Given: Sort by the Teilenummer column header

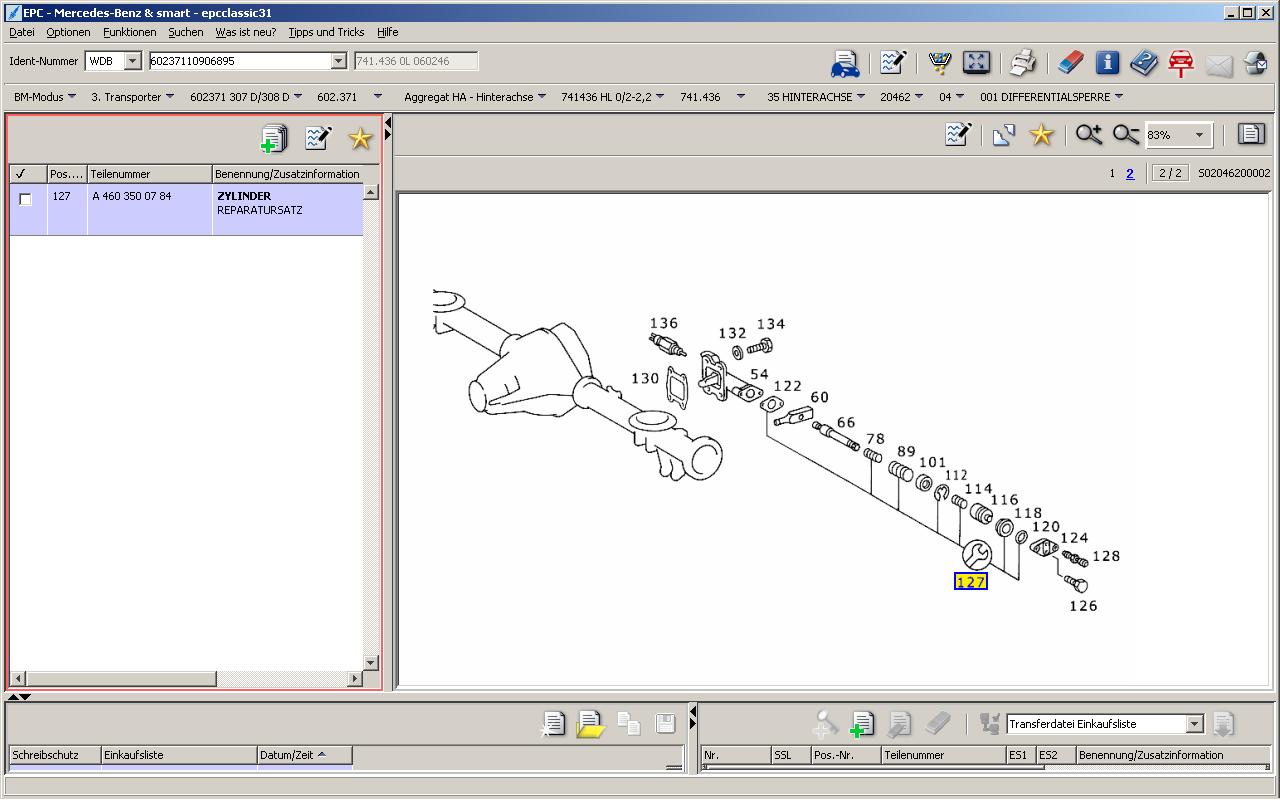Looking at the screenshot, I should point(150,174).
